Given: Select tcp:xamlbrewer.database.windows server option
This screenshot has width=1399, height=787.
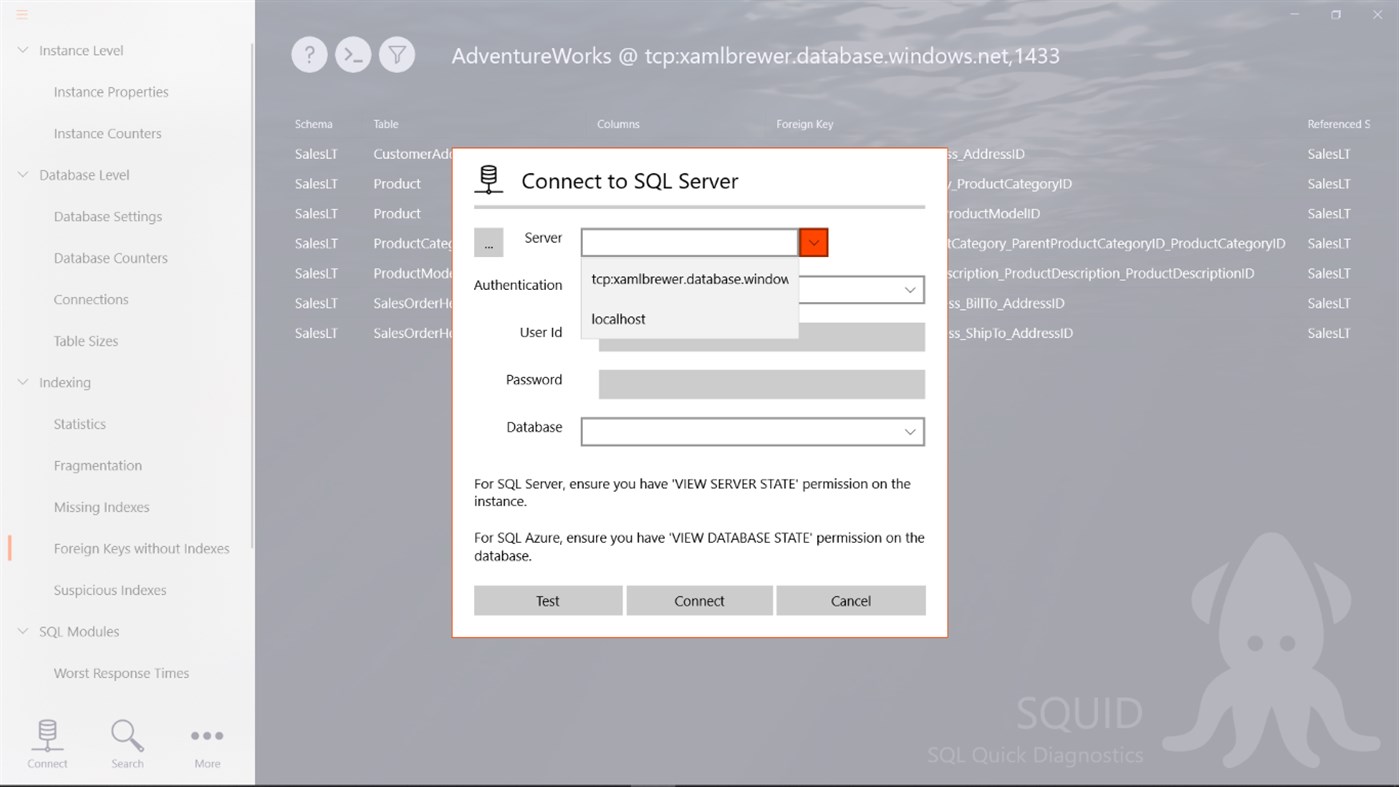Looking at the screenshot, I should [x=690, y=279].
